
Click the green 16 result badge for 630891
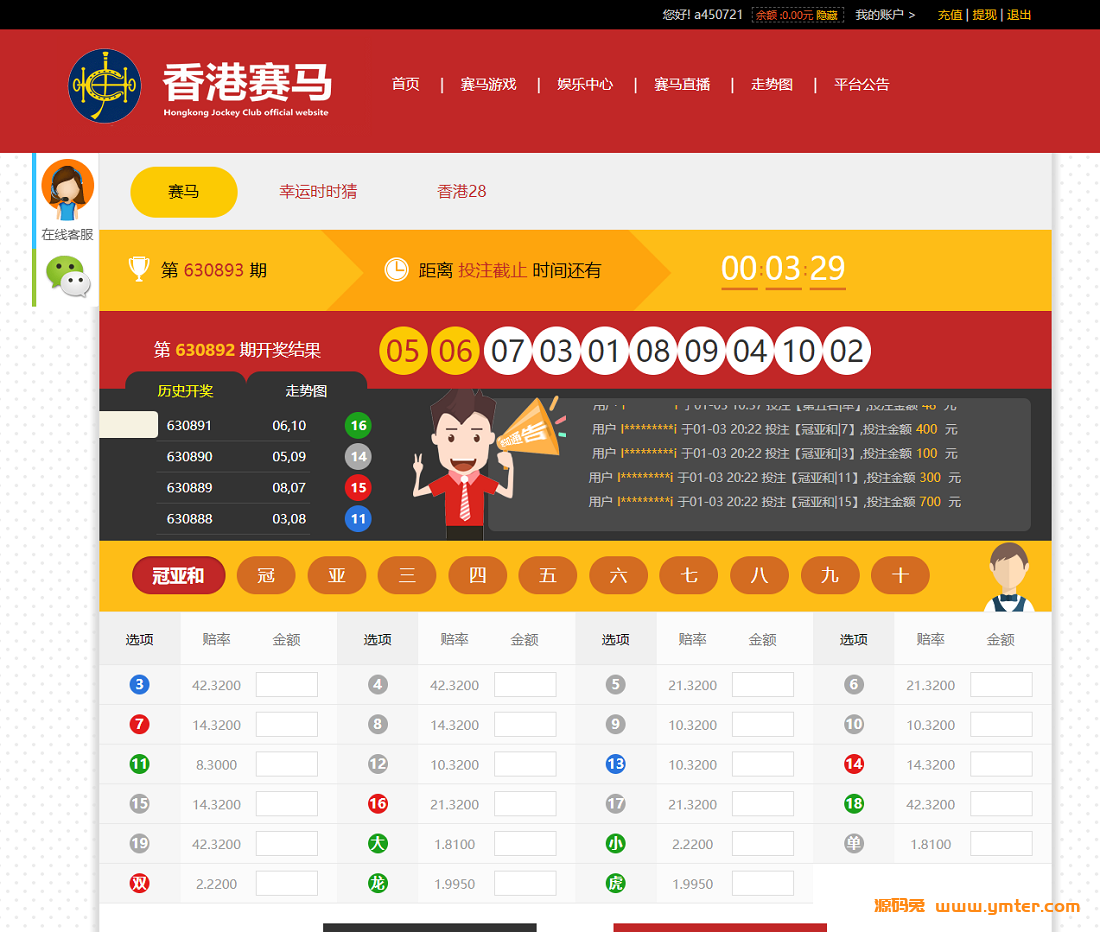(358, 425)
